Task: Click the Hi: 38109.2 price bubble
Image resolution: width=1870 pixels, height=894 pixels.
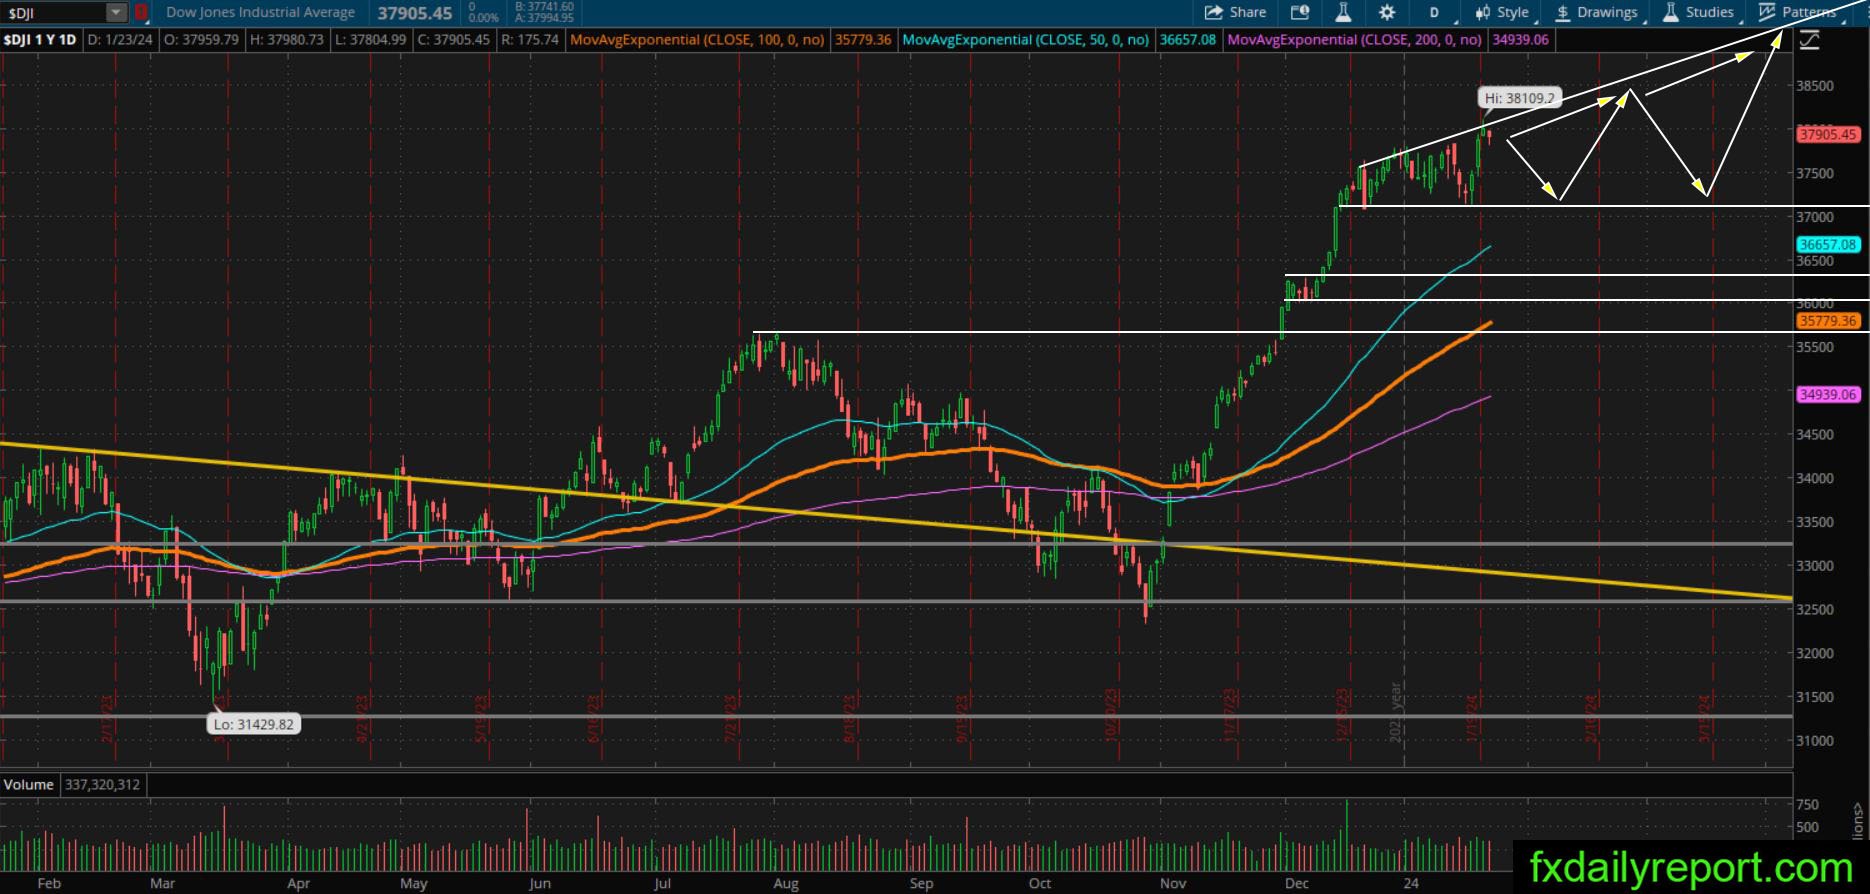Action: 1519,98
